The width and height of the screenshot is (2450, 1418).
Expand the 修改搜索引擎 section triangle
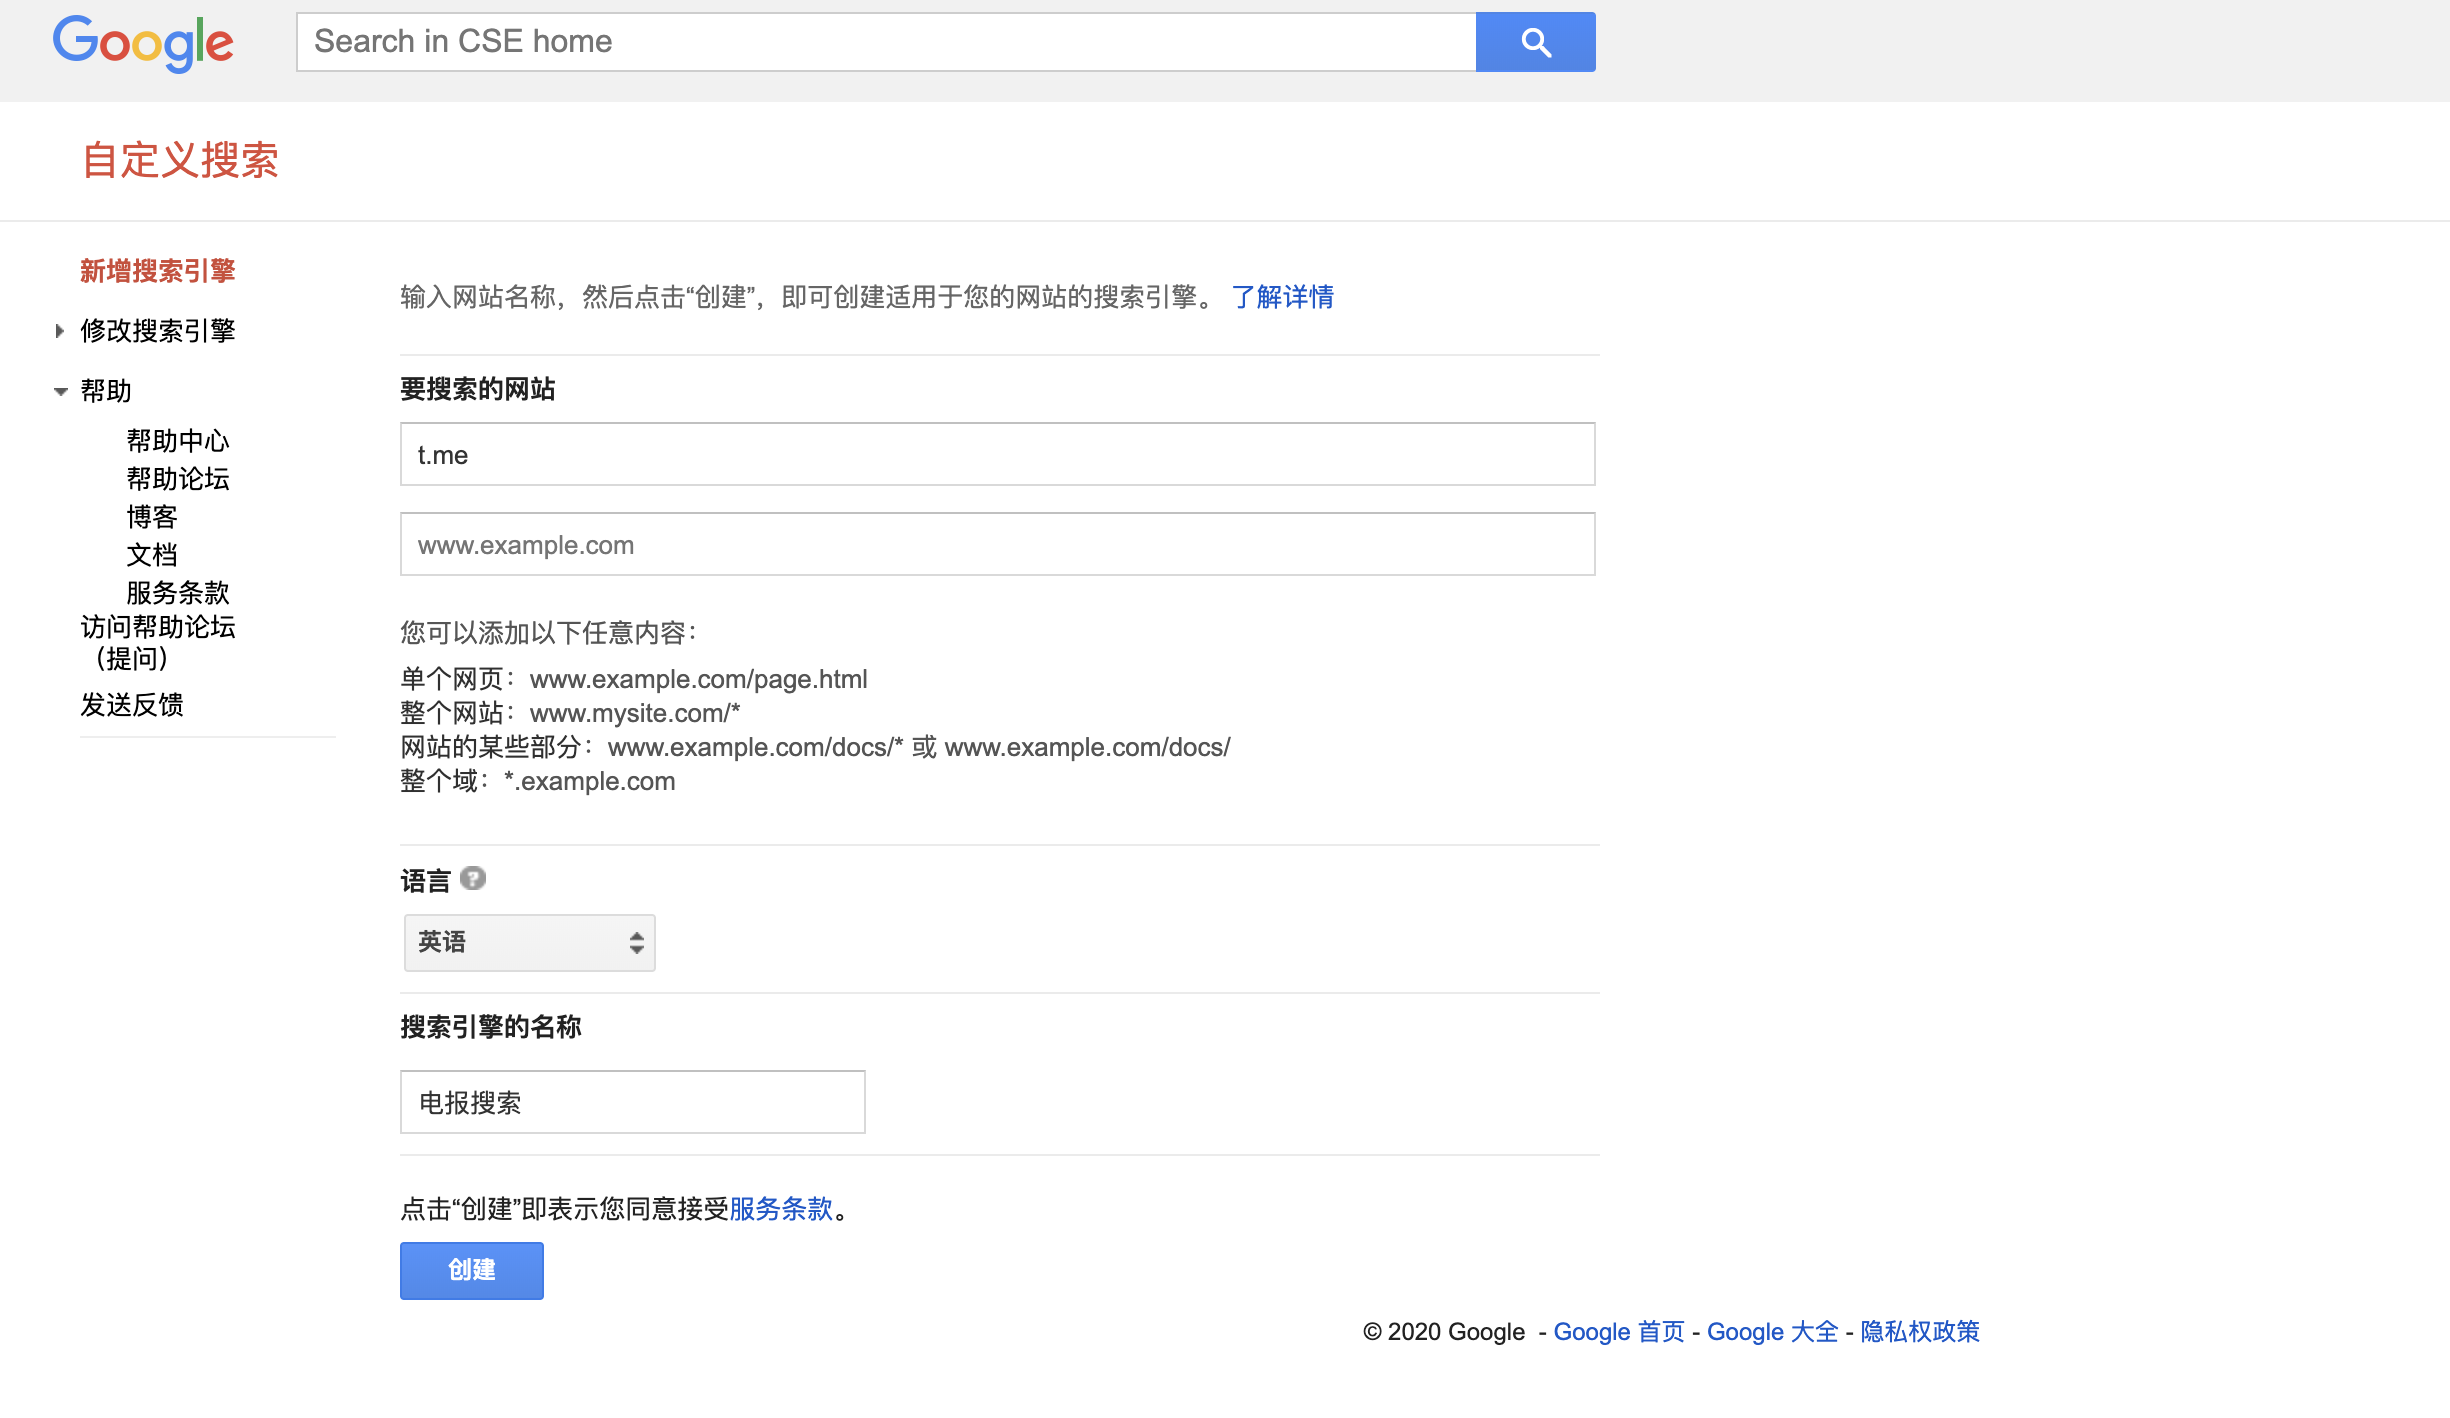[x=60, y=331]
